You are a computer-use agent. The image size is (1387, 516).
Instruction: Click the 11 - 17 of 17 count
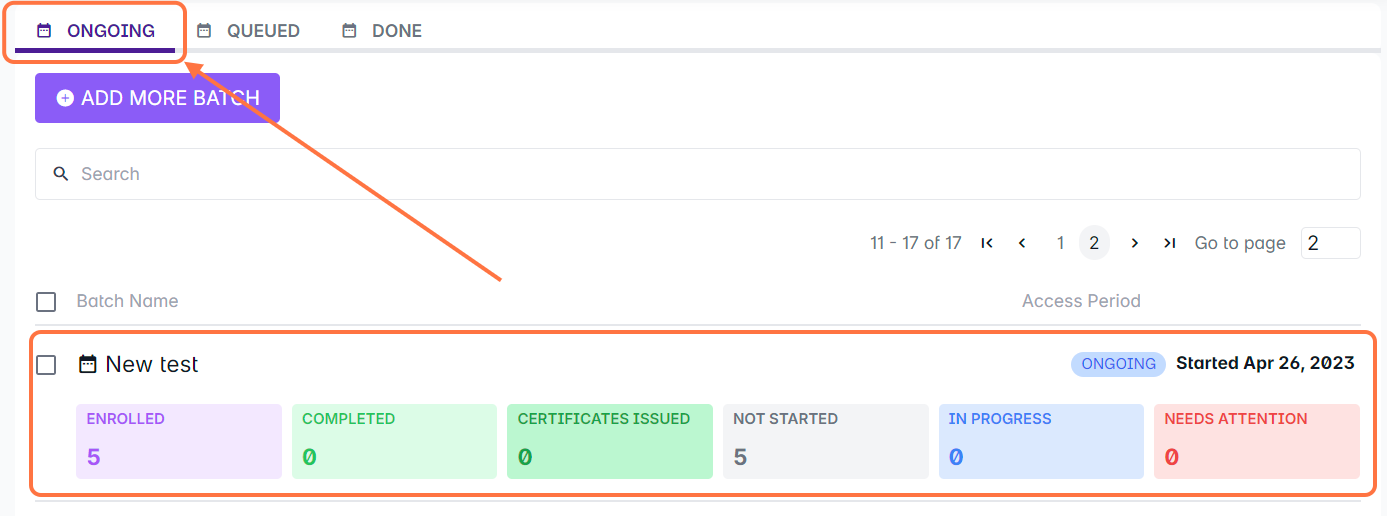(x=916, y=243)
